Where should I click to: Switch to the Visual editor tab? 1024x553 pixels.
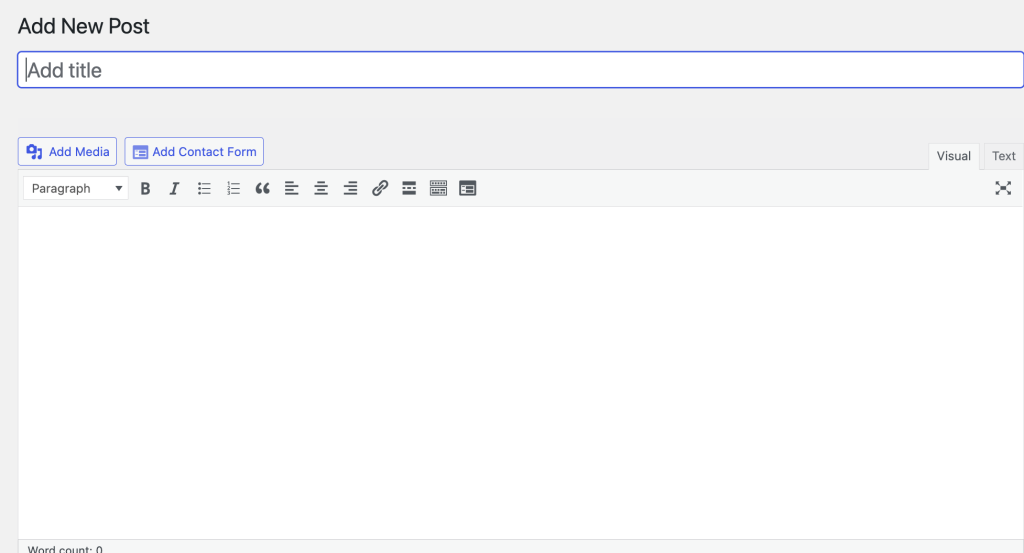tap(953, 156)
